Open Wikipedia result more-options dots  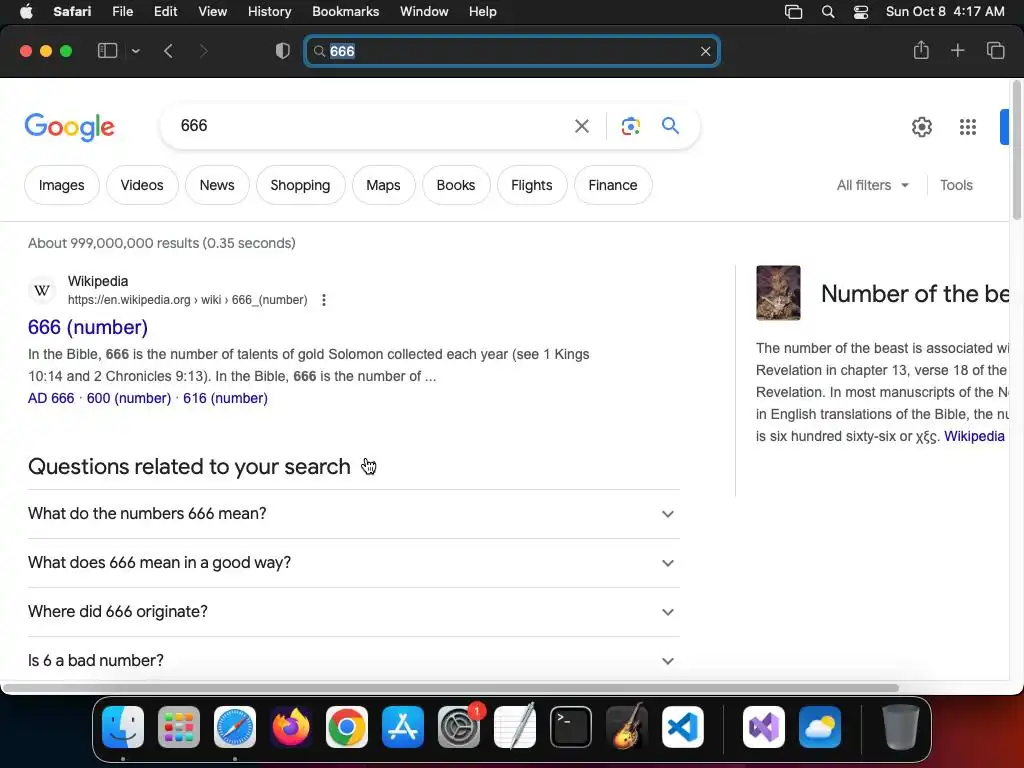coord(324,300)
